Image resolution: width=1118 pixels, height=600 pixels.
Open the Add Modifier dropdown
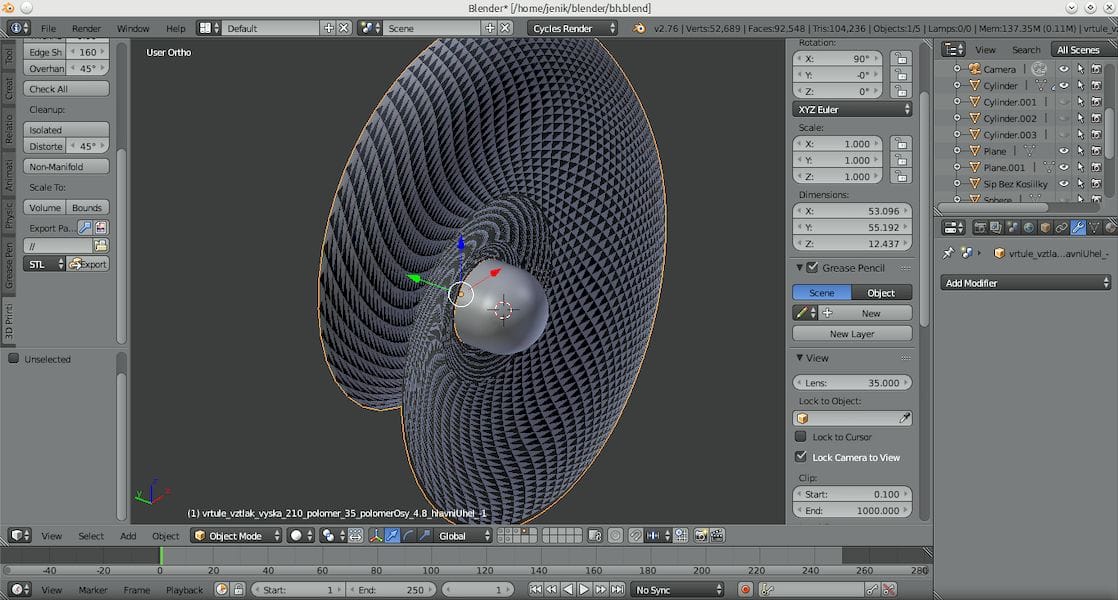[x=1026, y=283]
